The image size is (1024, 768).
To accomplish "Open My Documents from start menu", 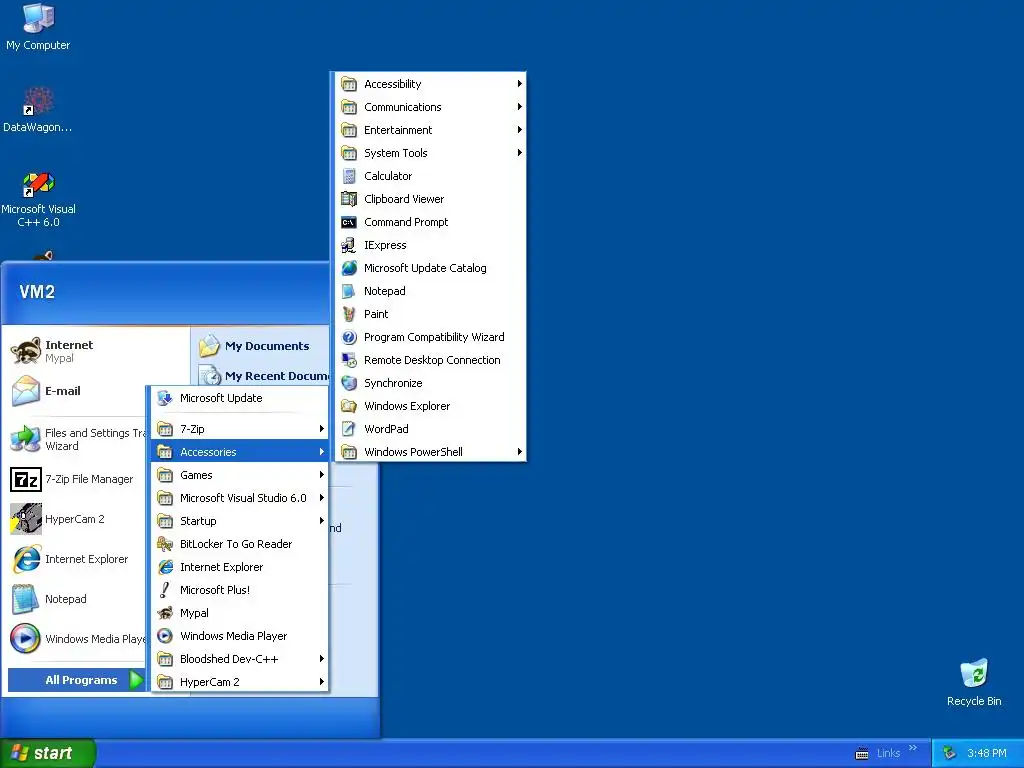I will point(261,346).
